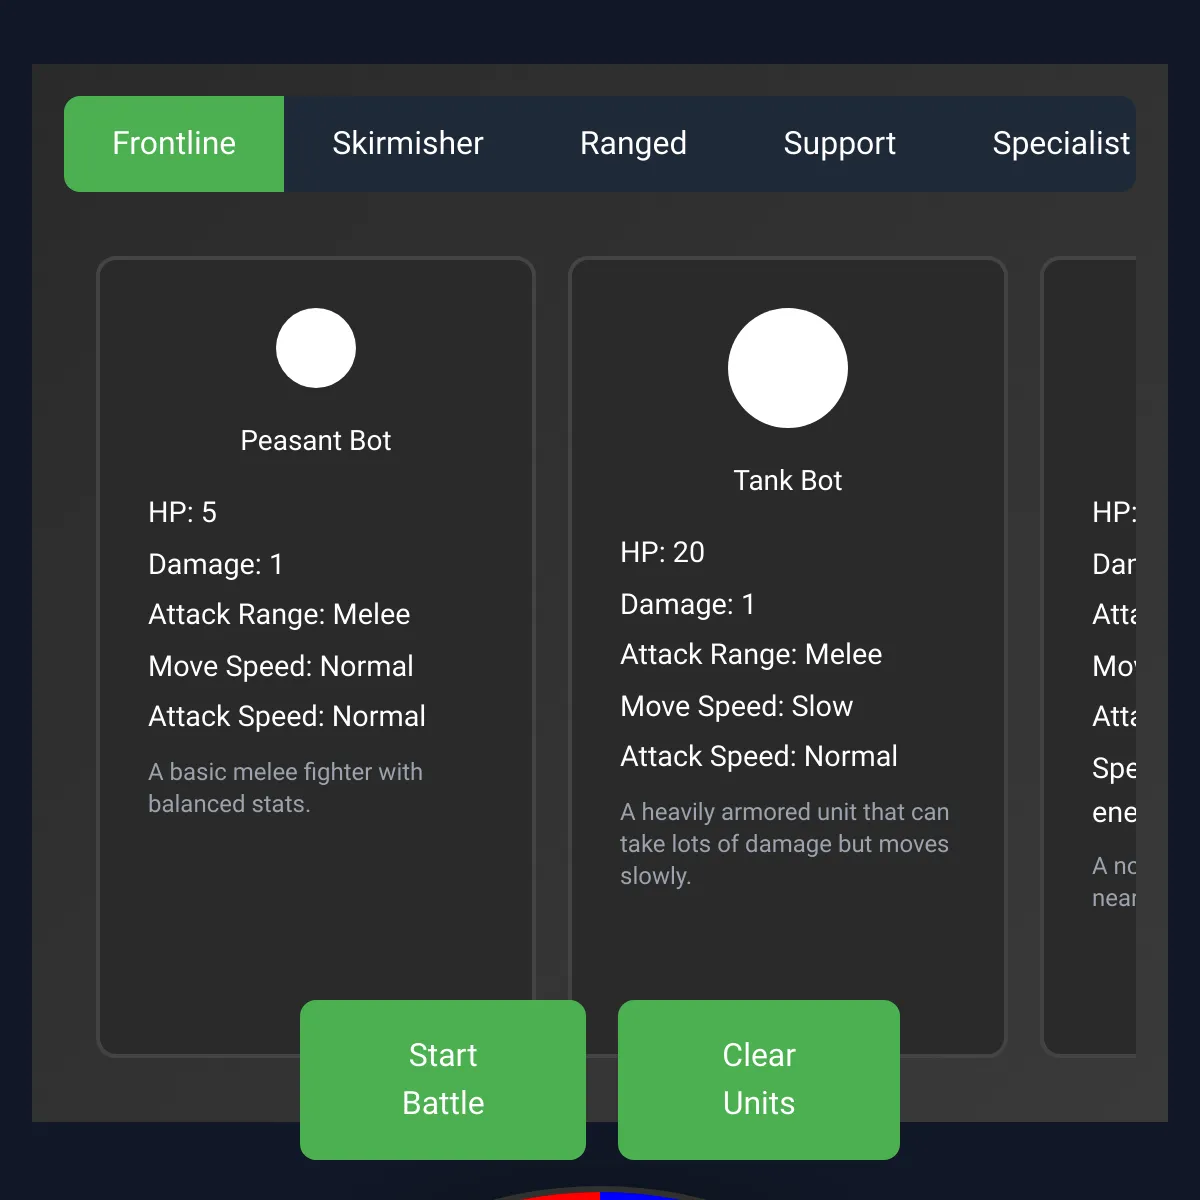Click the Clear Units button

759,1080
